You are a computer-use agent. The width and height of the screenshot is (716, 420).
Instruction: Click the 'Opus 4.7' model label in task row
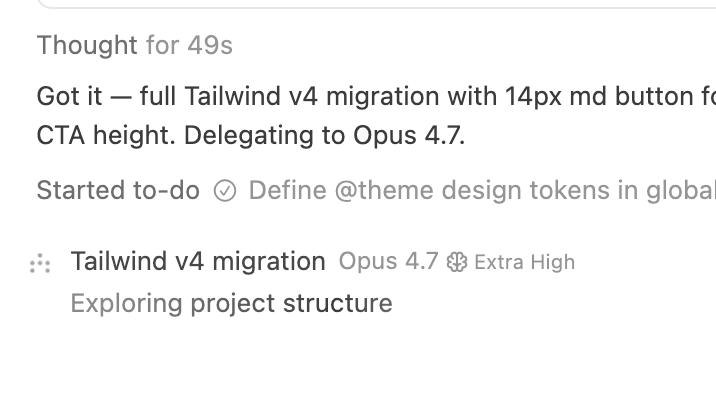tap(388, 261)
